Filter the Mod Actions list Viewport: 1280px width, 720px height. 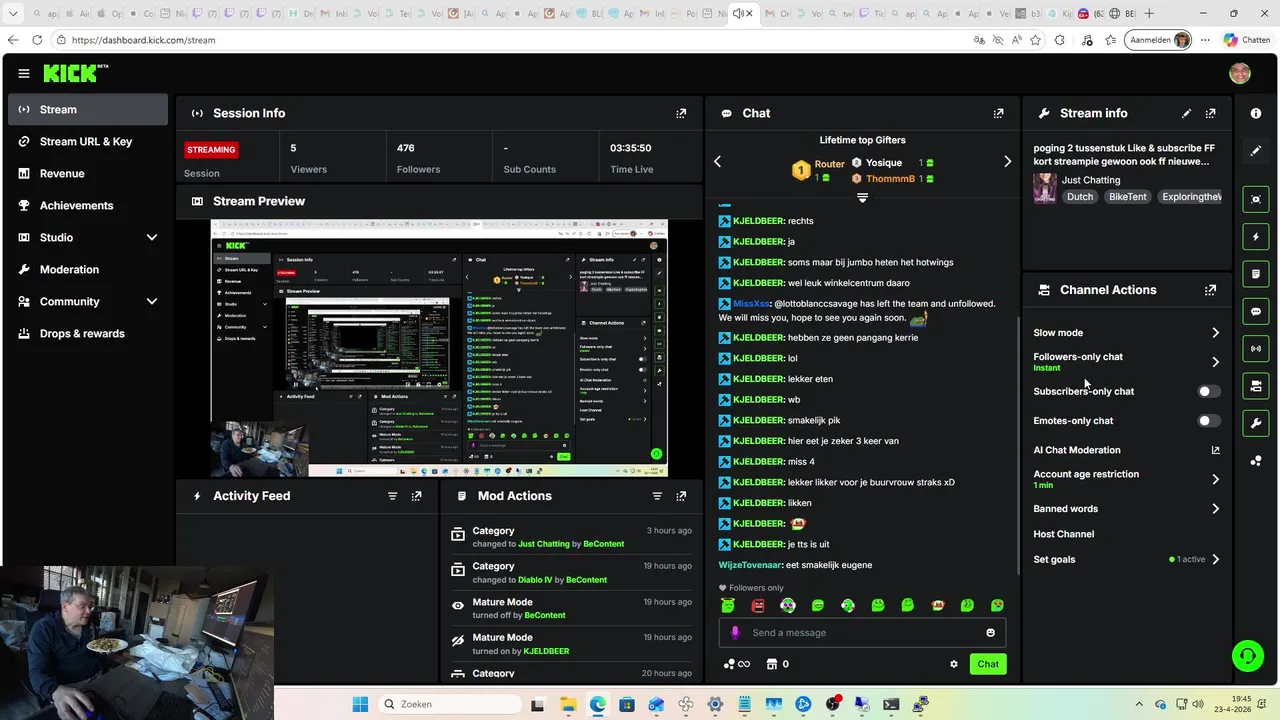657,496
